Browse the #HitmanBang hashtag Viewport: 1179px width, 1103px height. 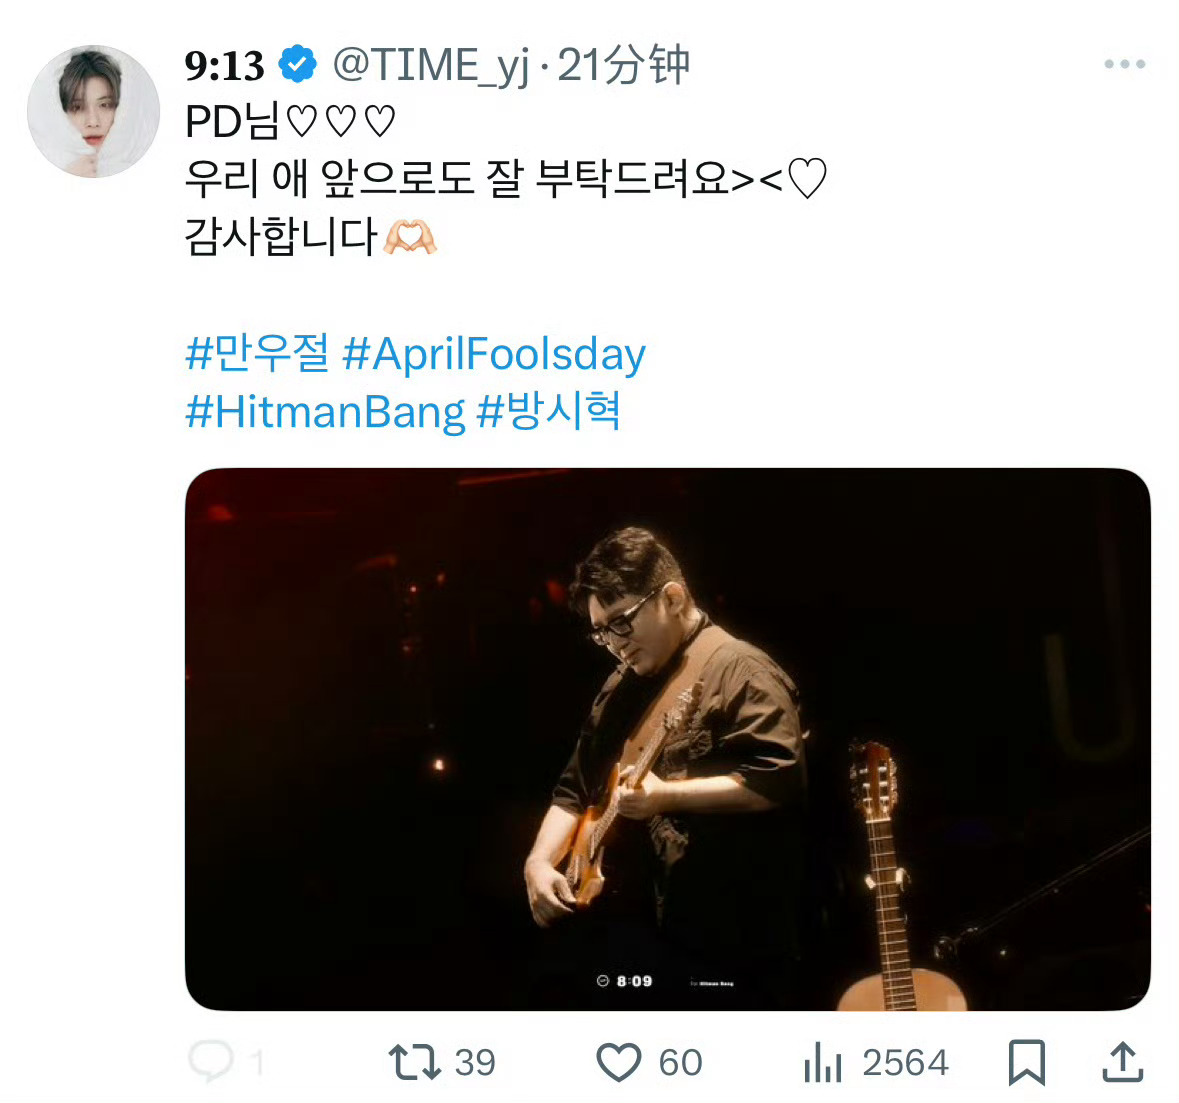coord(325,411)
